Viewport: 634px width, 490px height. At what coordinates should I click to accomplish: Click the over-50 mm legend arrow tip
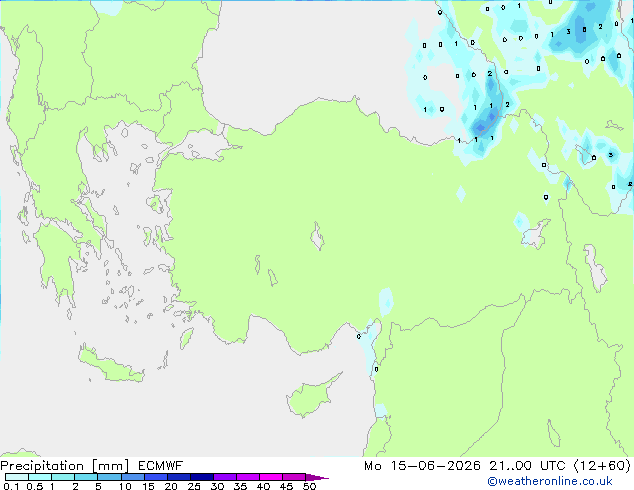(x=317, y=477)
